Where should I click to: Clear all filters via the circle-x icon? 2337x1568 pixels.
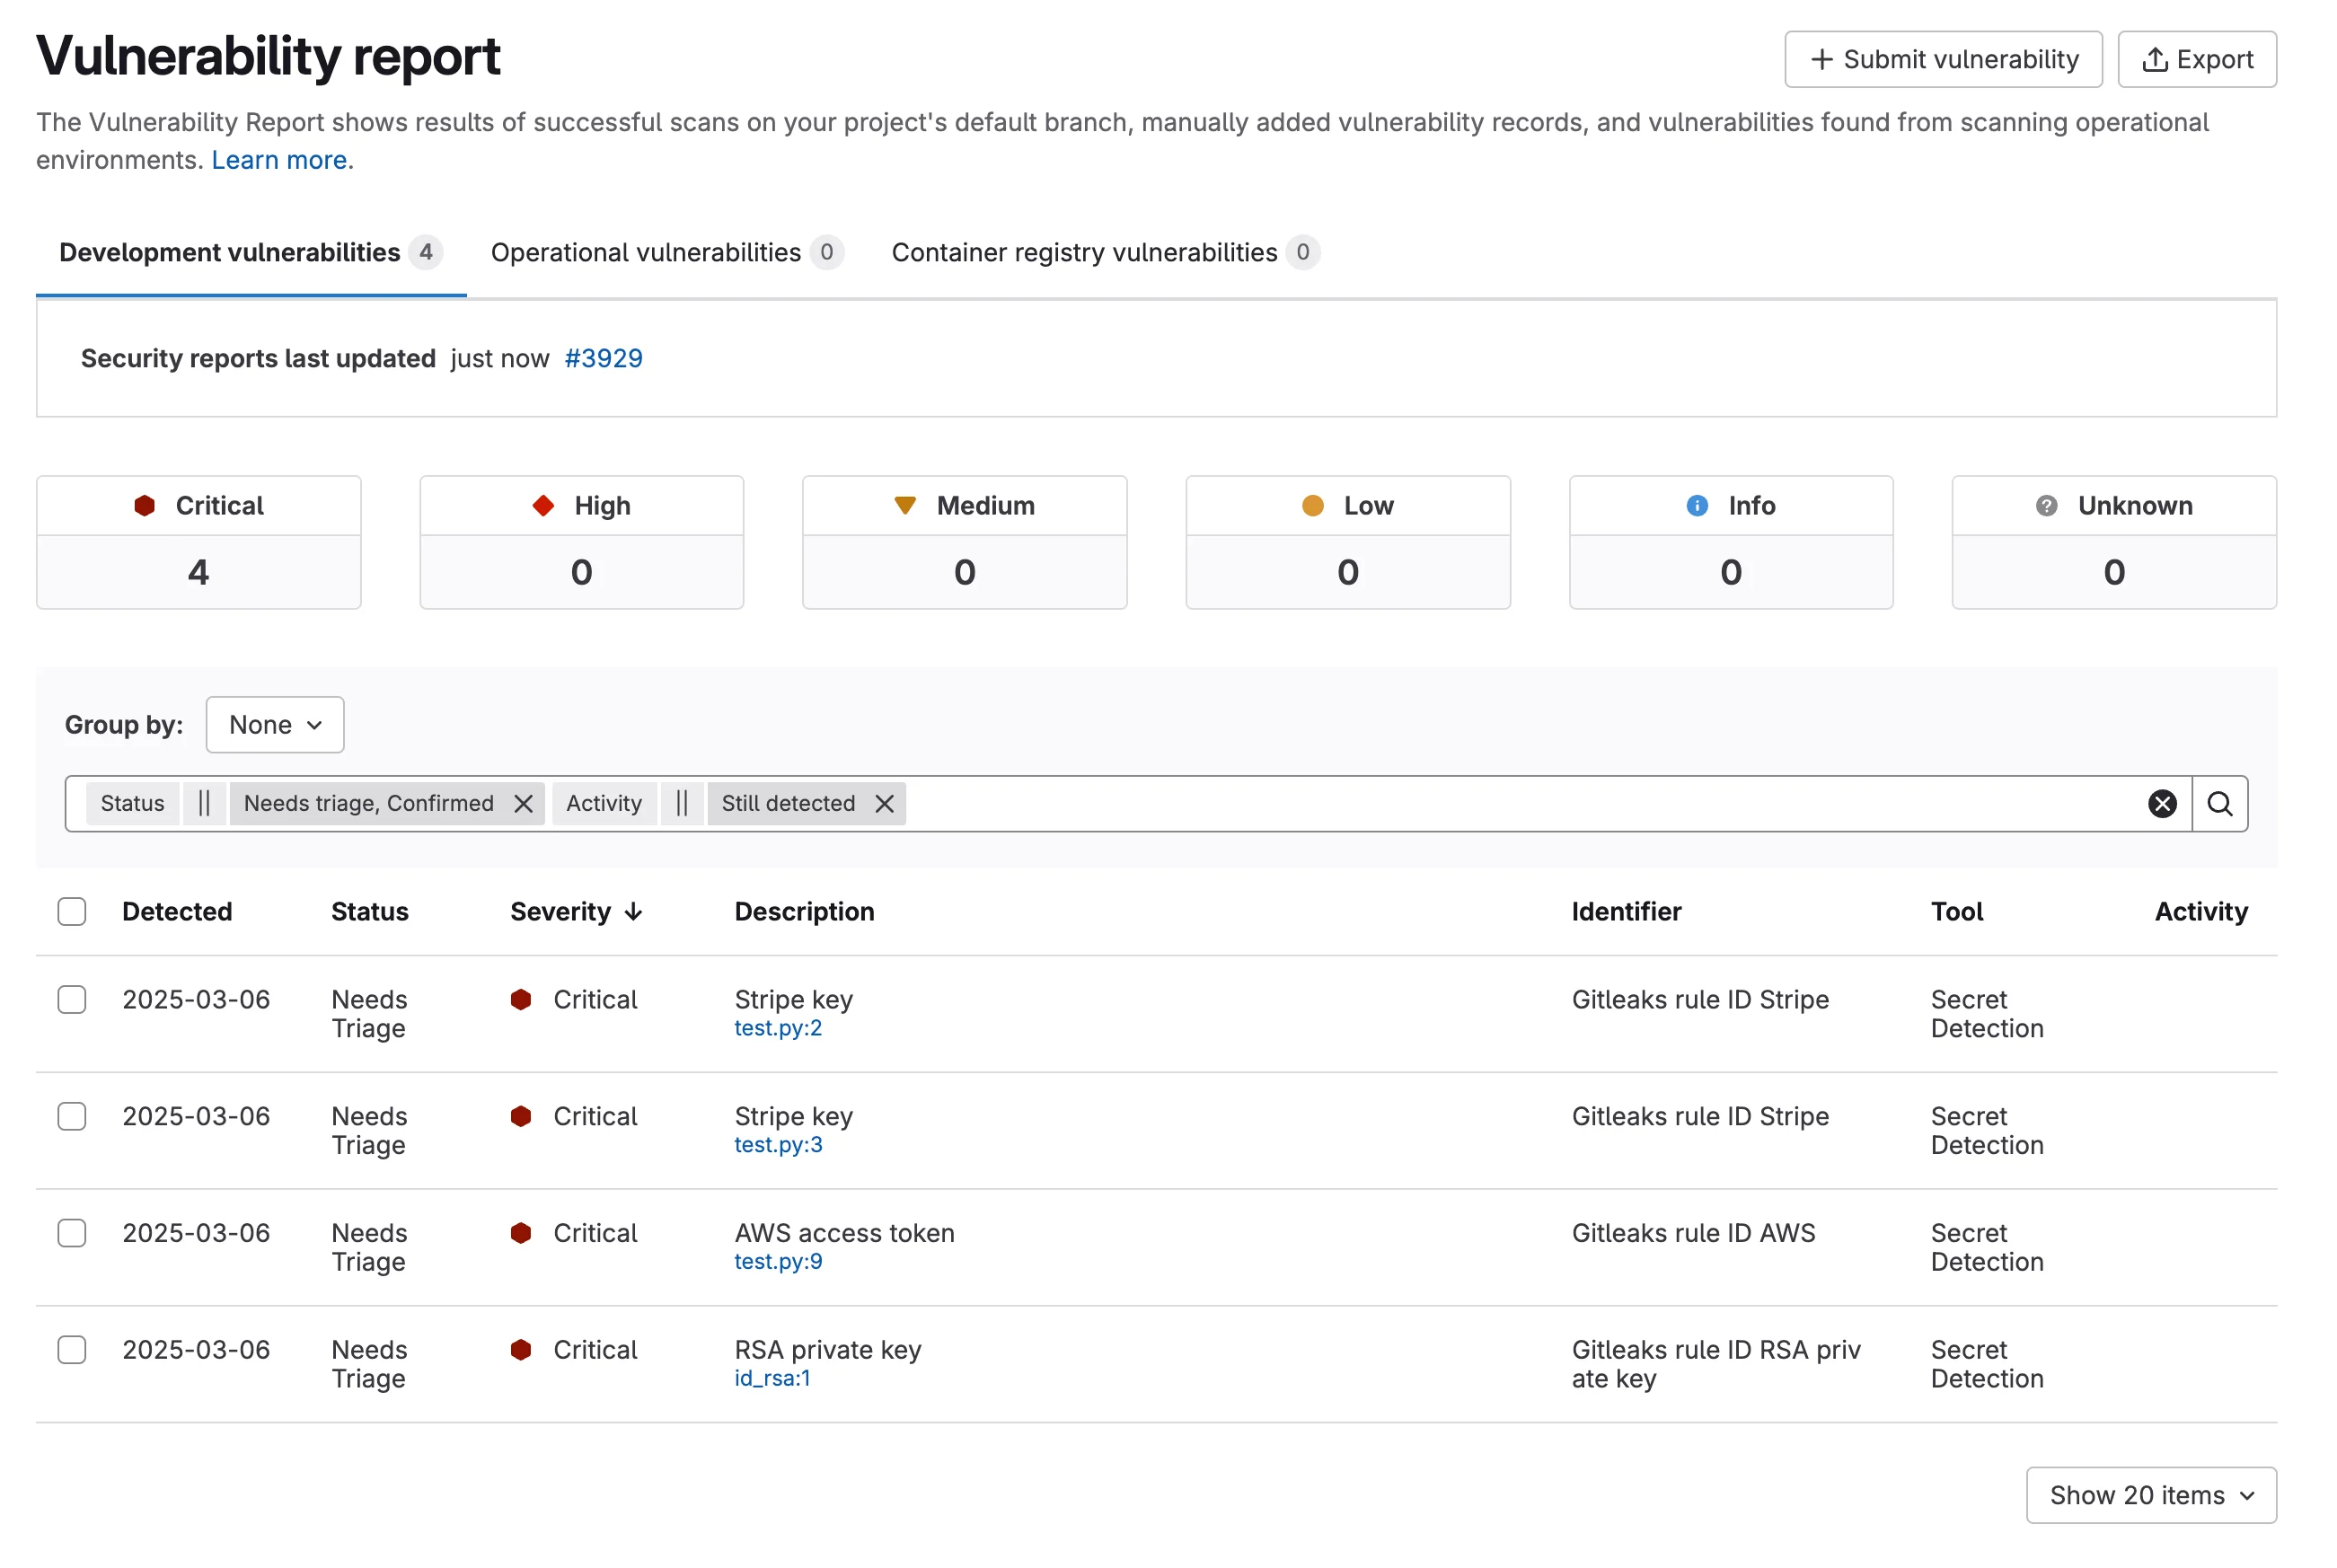[2163, 803]
